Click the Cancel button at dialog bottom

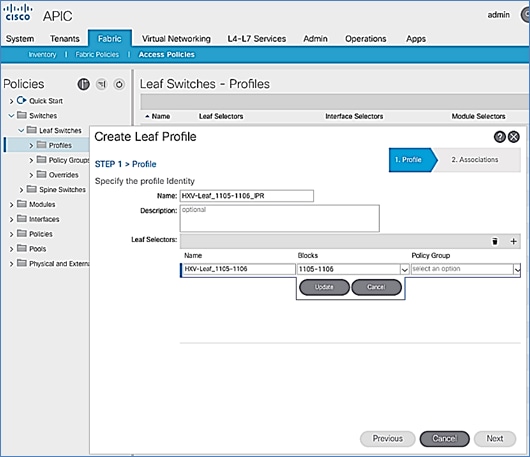pos(444,438)
